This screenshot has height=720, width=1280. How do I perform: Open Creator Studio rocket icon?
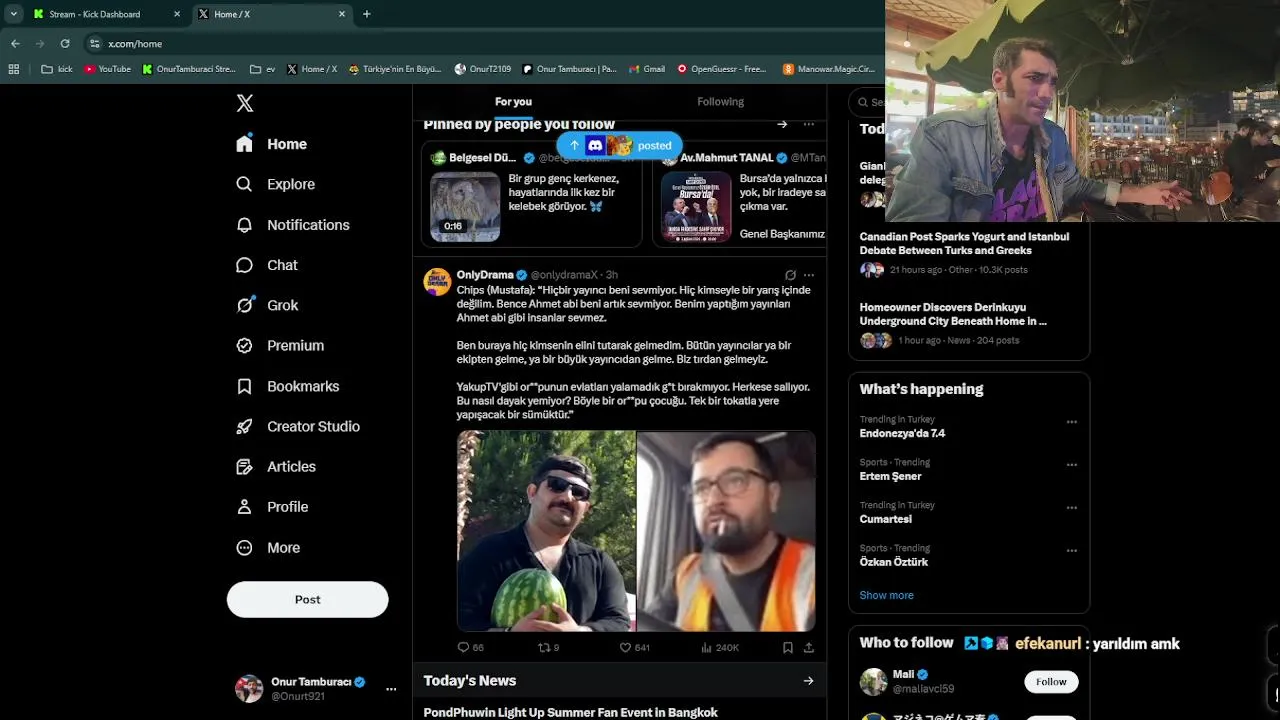pos(245,426)
